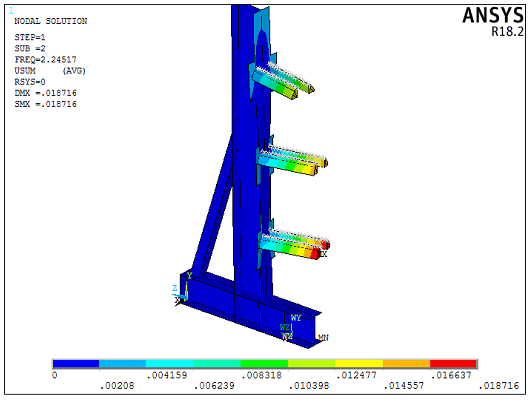The height and width of the screenshot is (403, 530).
Task: Click the orange legend color band
Action: click(x=406, y=363)
